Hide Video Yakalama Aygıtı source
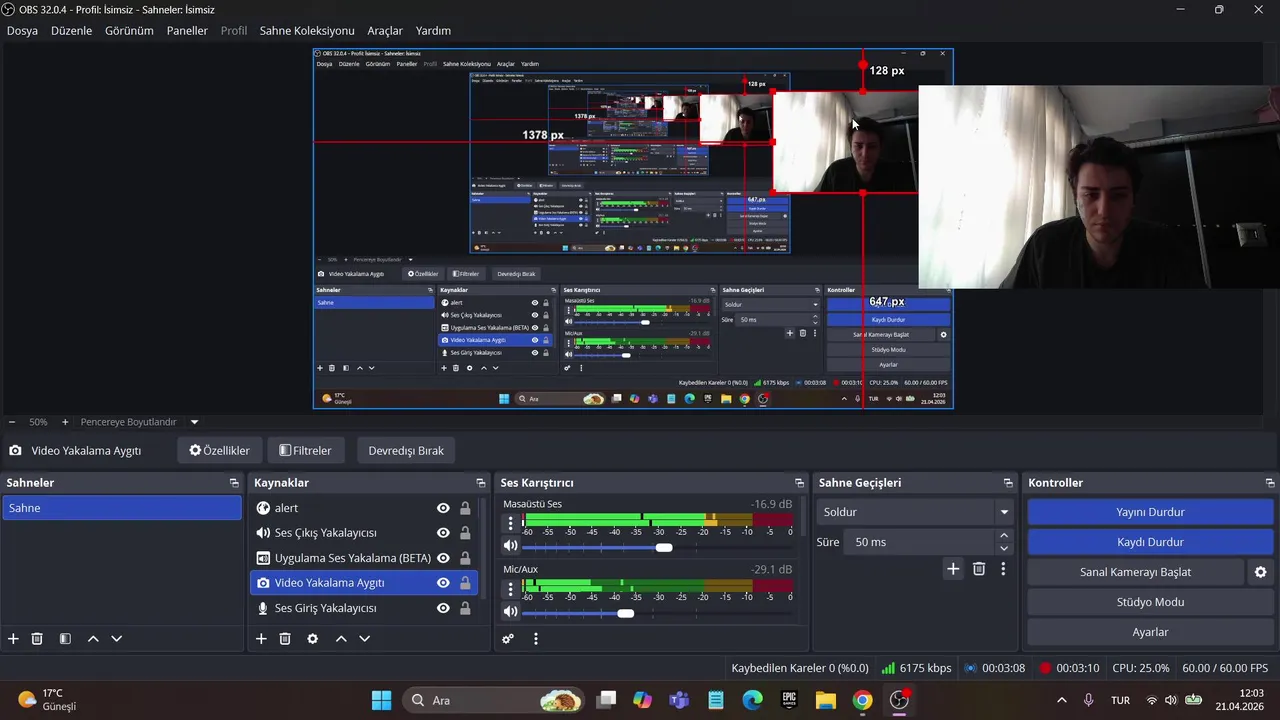The height and width of the screenshot is (720, 1280). click(x=443, y=583)
